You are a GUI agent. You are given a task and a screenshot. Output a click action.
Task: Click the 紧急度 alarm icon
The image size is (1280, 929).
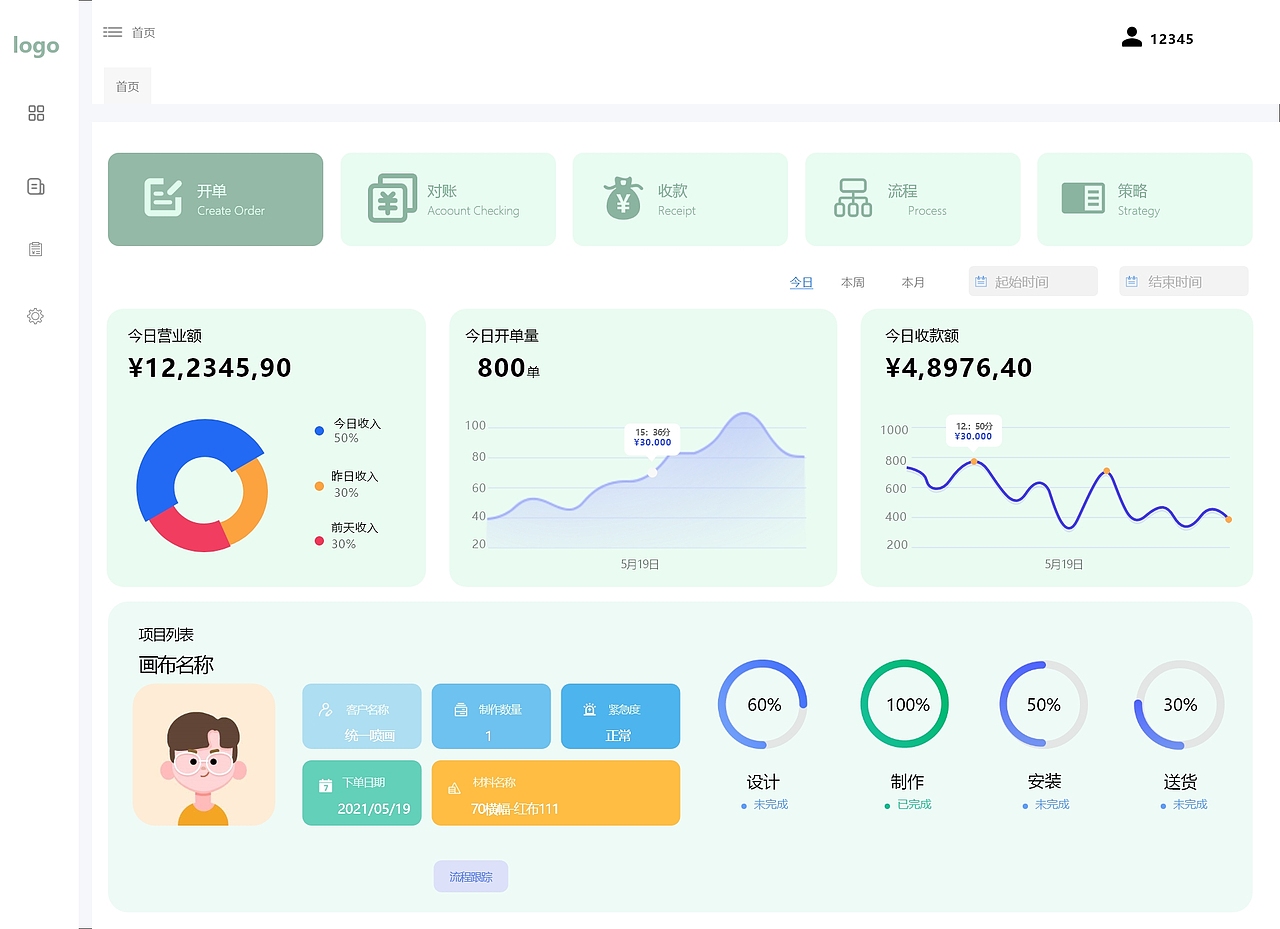[590, 710]
